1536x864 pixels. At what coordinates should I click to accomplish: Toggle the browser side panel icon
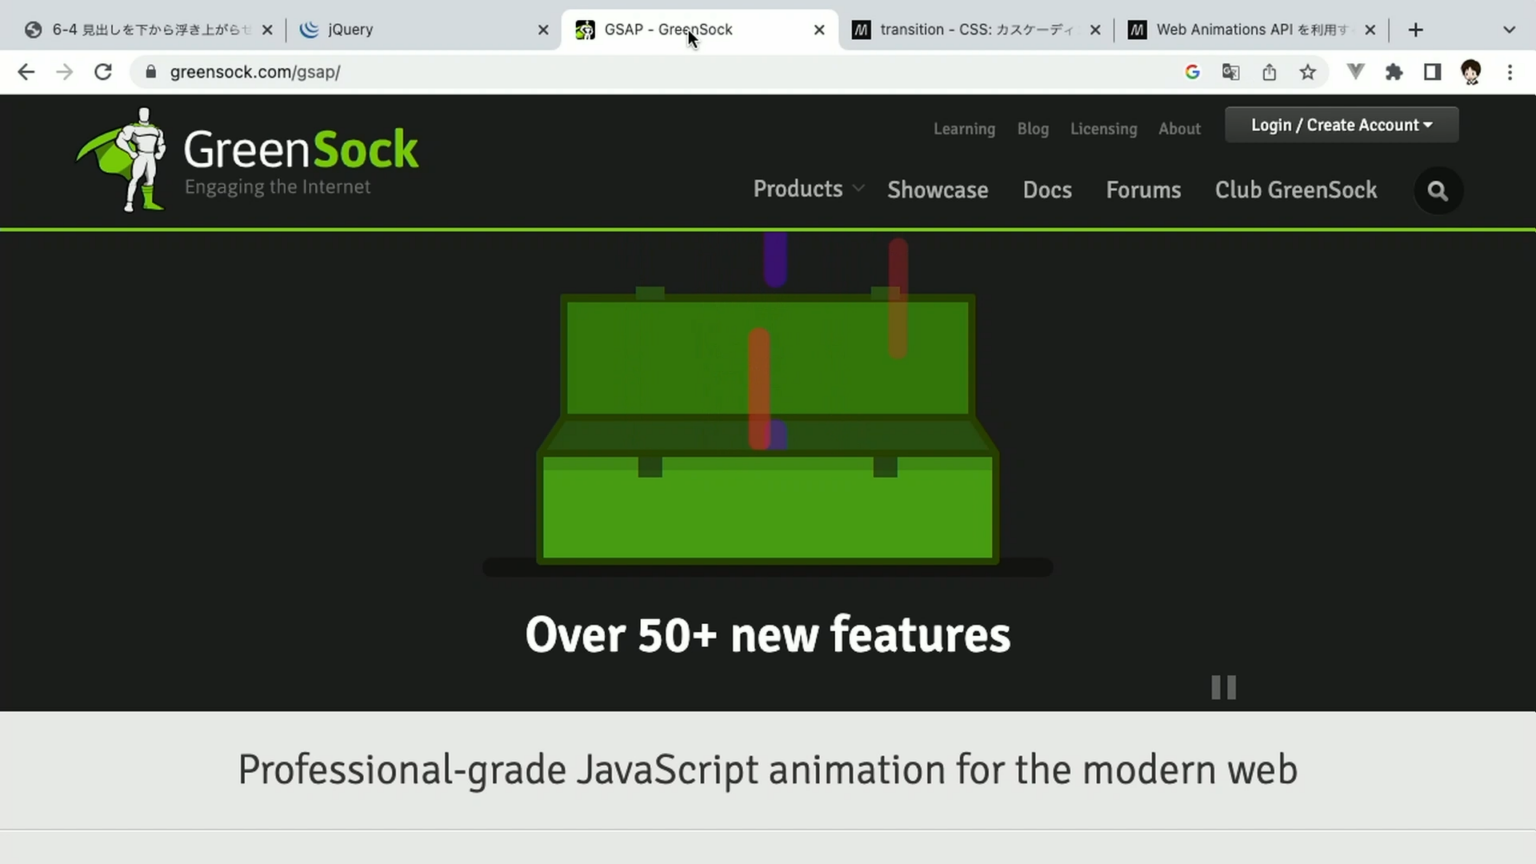pyautogui.click(x=1432, y=72)
